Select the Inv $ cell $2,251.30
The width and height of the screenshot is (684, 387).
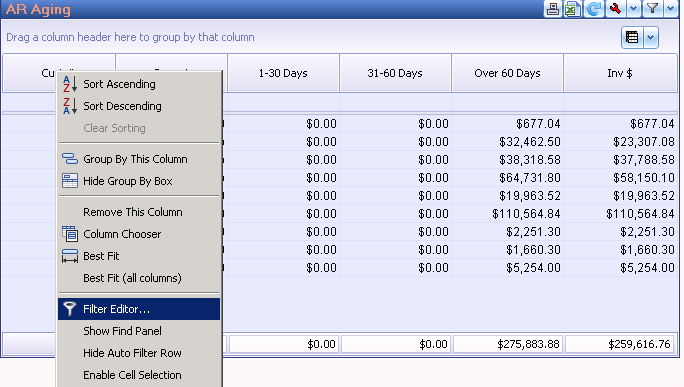(x=620, y=232)
